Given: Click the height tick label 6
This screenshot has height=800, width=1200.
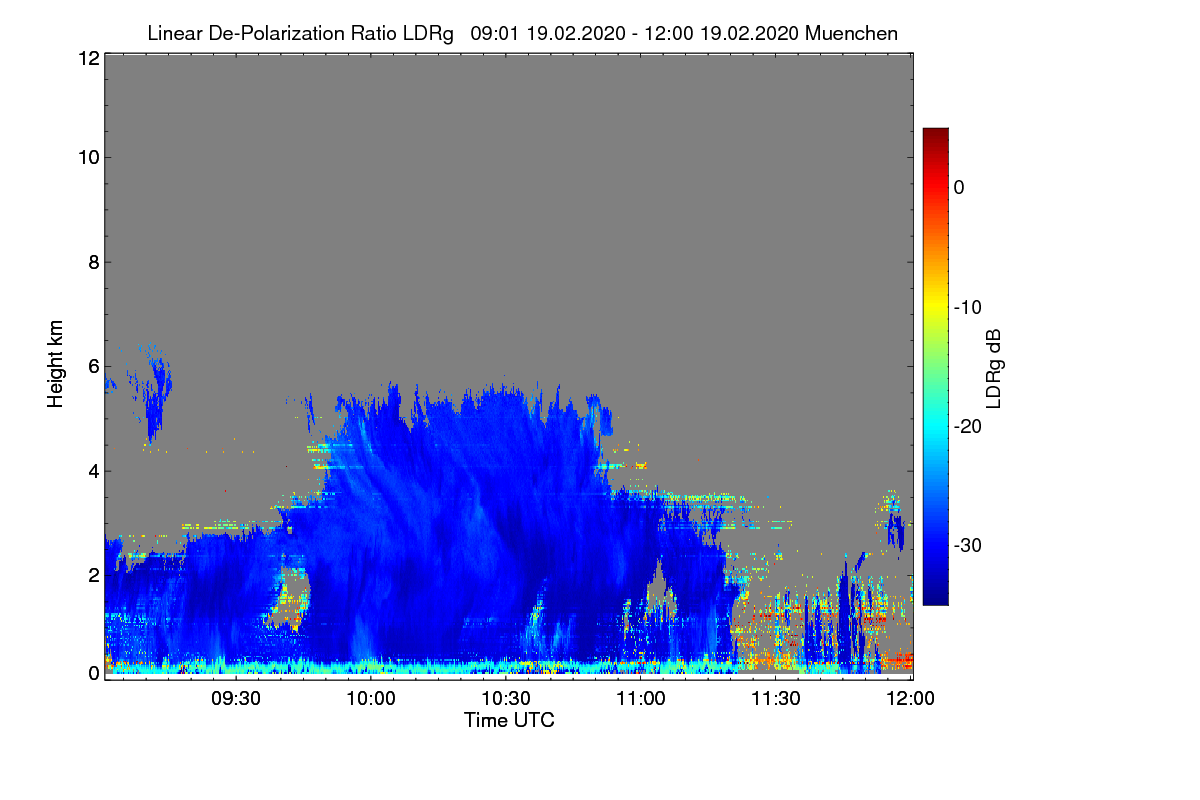Looking at the screenshot, I should (93, 367).
